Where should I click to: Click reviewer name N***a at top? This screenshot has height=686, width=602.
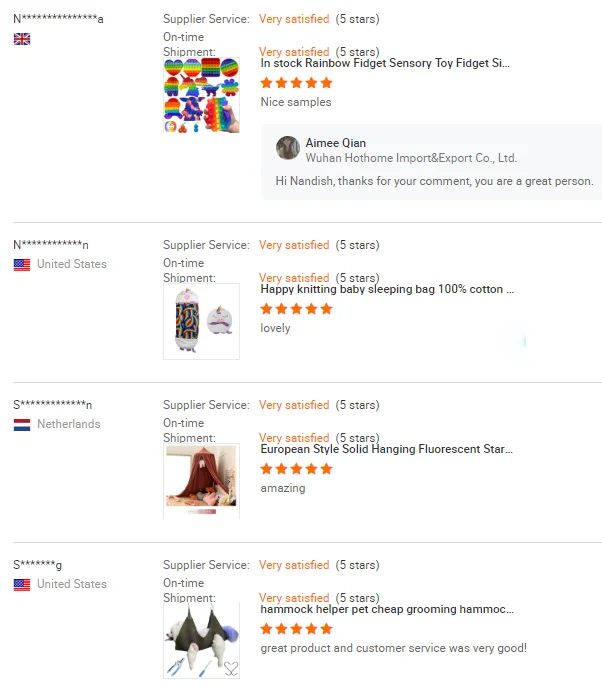point(58,19)
